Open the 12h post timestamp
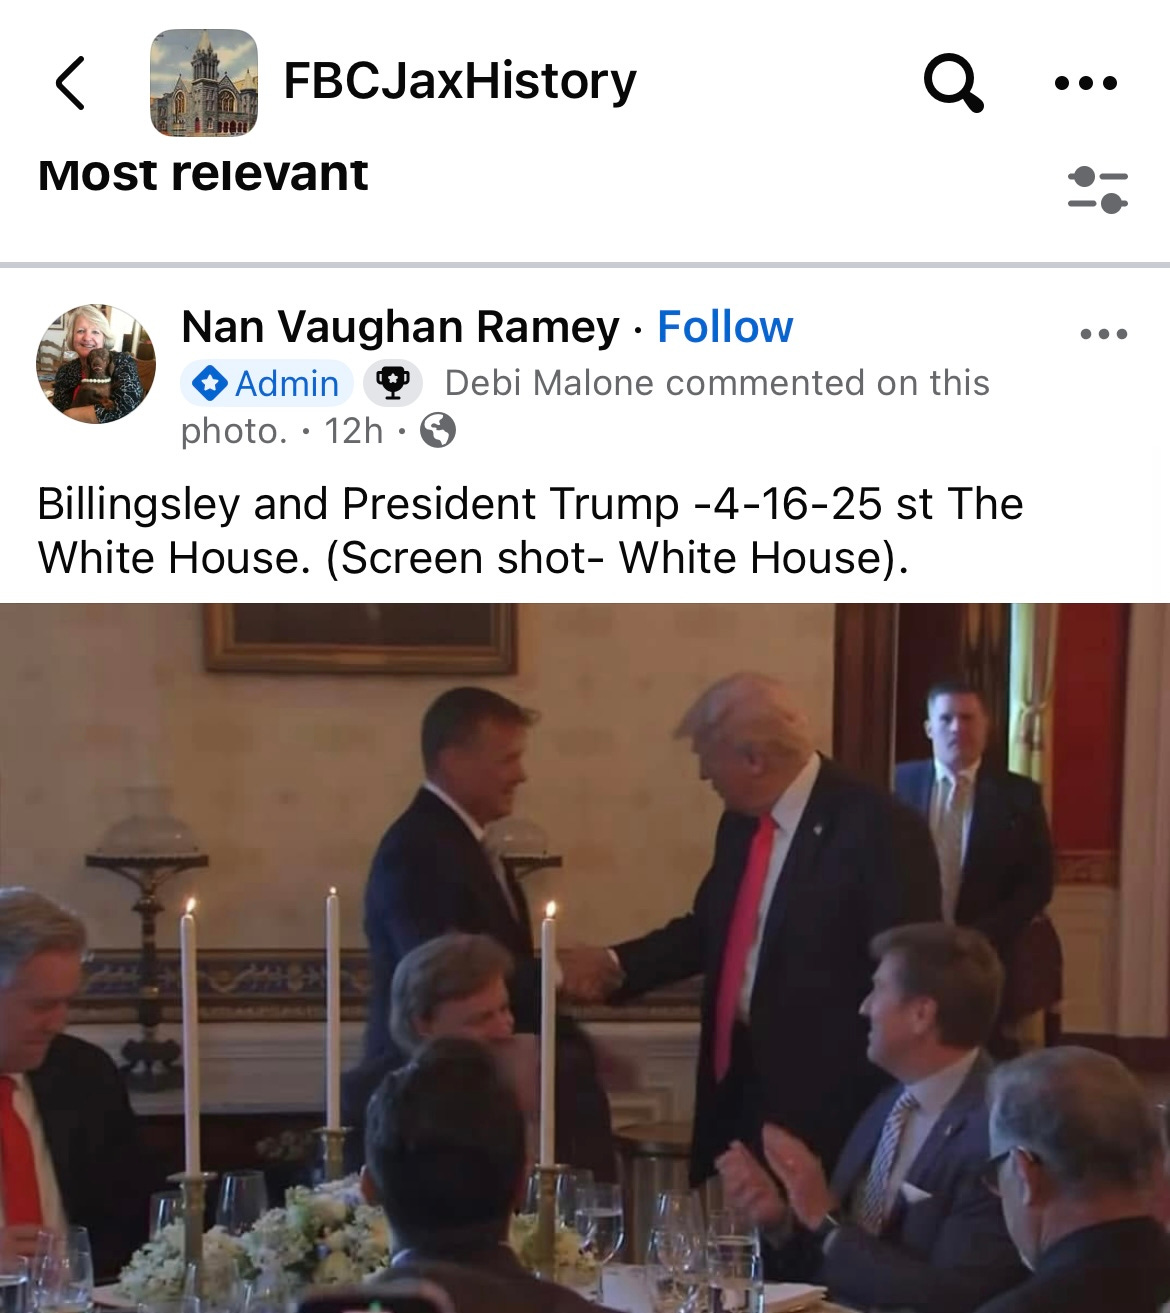This screenshot has width=1170, height=1313. point(354,431)
